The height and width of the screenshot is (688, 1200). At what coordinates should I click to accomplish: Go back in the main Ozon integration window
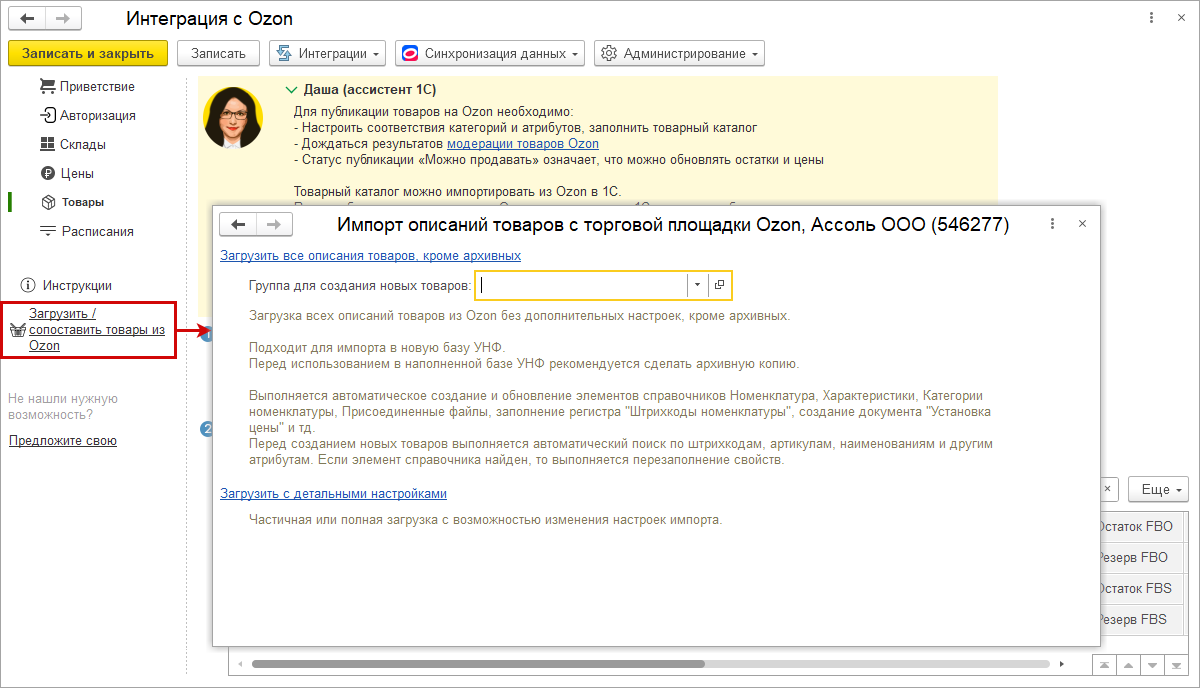click(27, 19)
